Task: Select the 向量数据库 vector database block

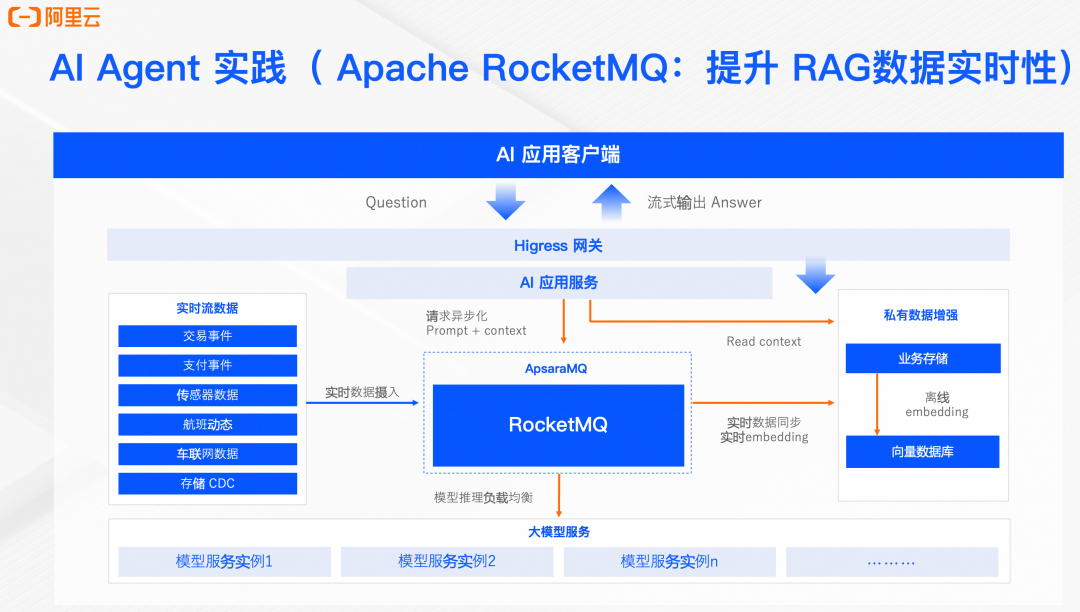Action: [922, 451]
